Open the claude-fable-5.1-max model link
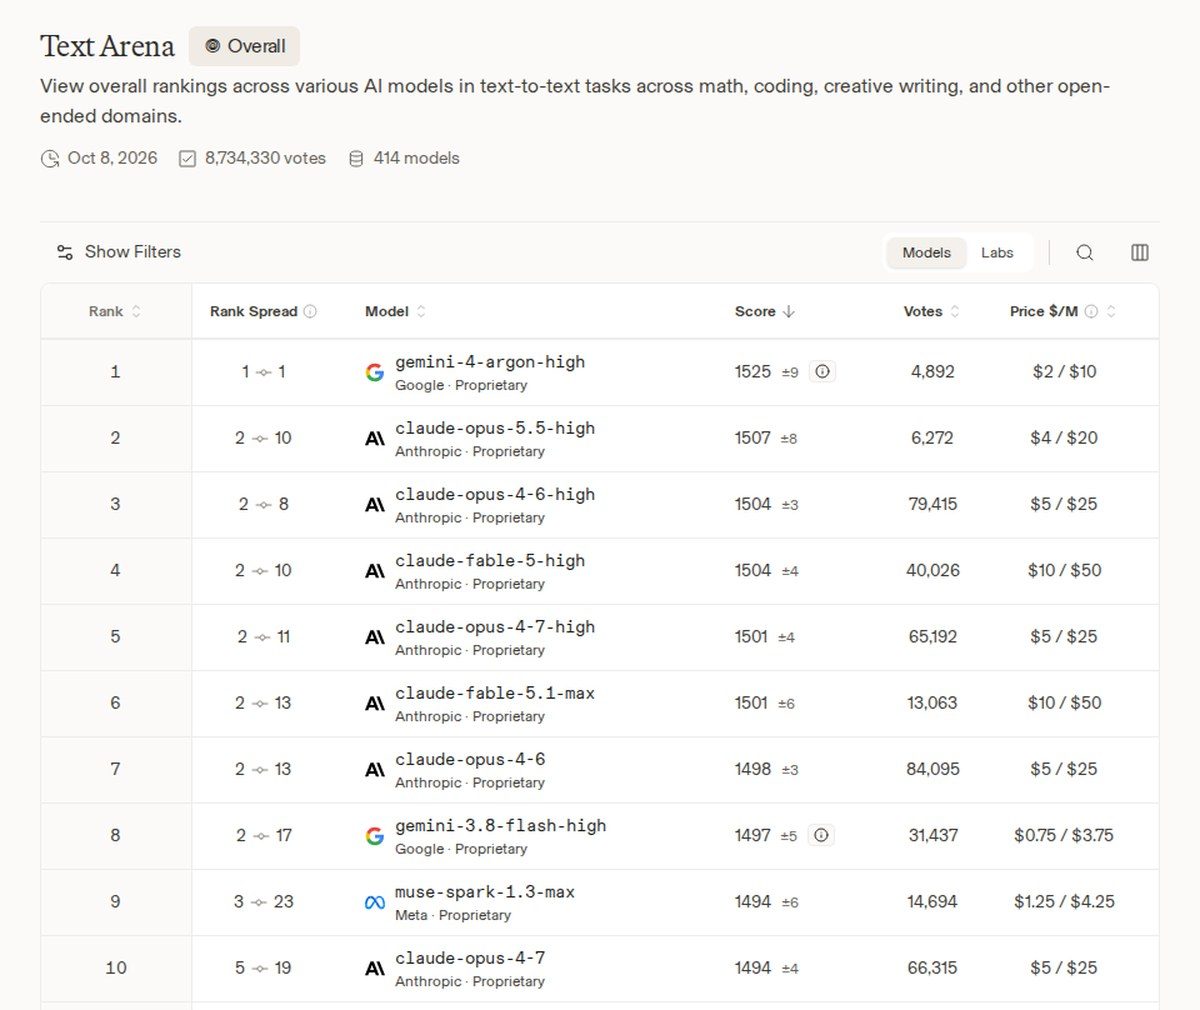Screen dimensions: 1200x1010 tap(495, 693)
